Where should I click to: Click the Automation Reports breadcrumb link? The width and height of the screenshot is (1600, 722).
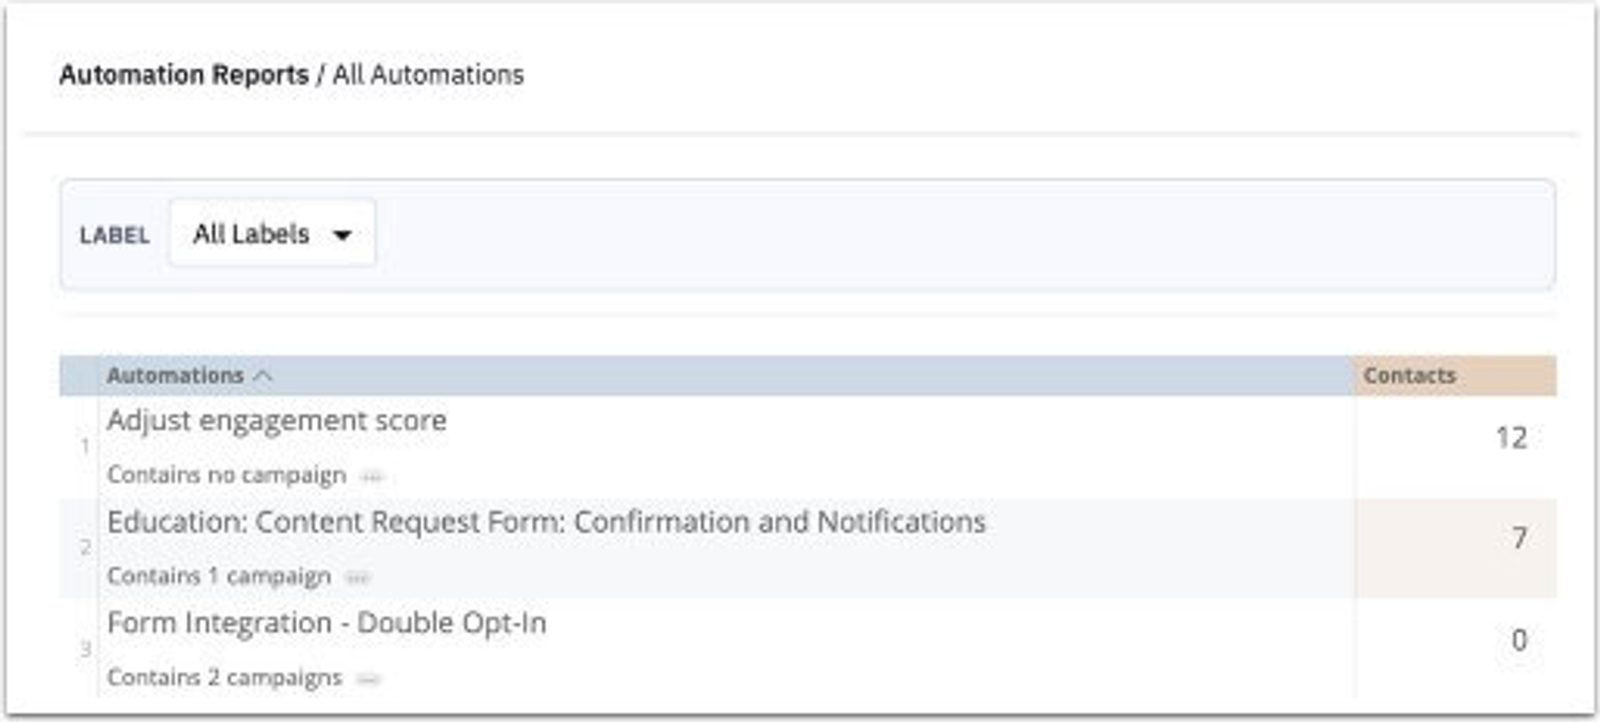tap(183, 75)
